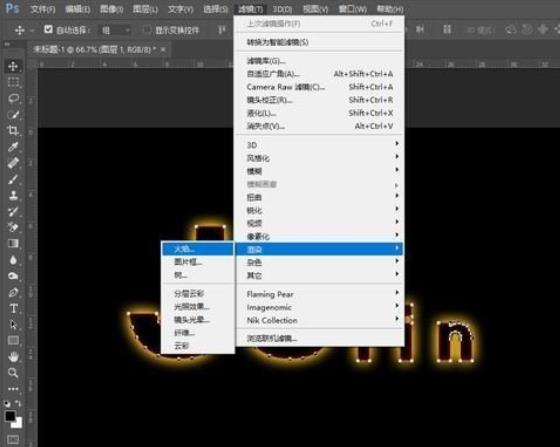This screenshot has width=560, height=447.
Task: Reset to default foreground/background colors
Action: coord(7,404)
